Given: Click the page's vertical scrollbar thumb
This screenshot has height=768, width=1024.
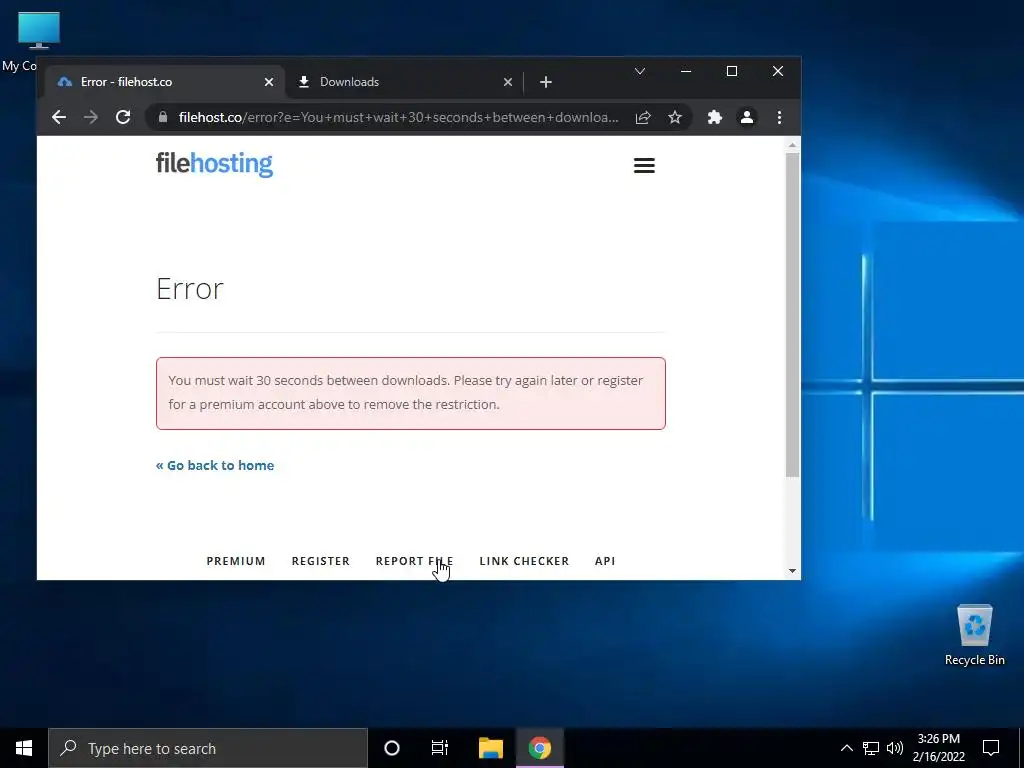Looking at the screenshot, I should pyautogui.click(x=792, y=315).
